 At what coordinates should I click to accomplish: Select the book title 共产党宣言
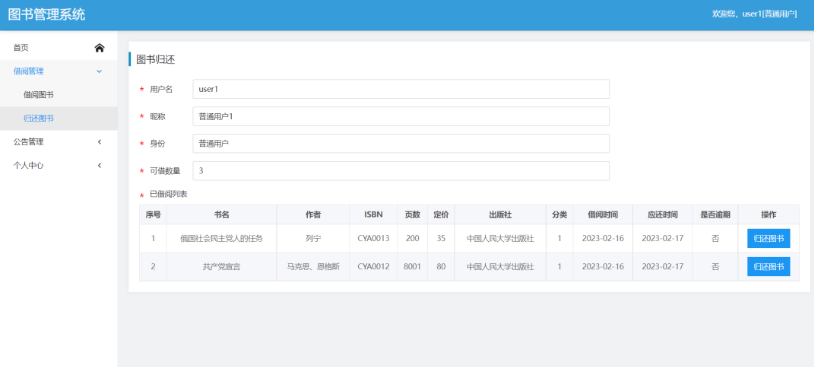pyautogui.click(x=222, y=267)
